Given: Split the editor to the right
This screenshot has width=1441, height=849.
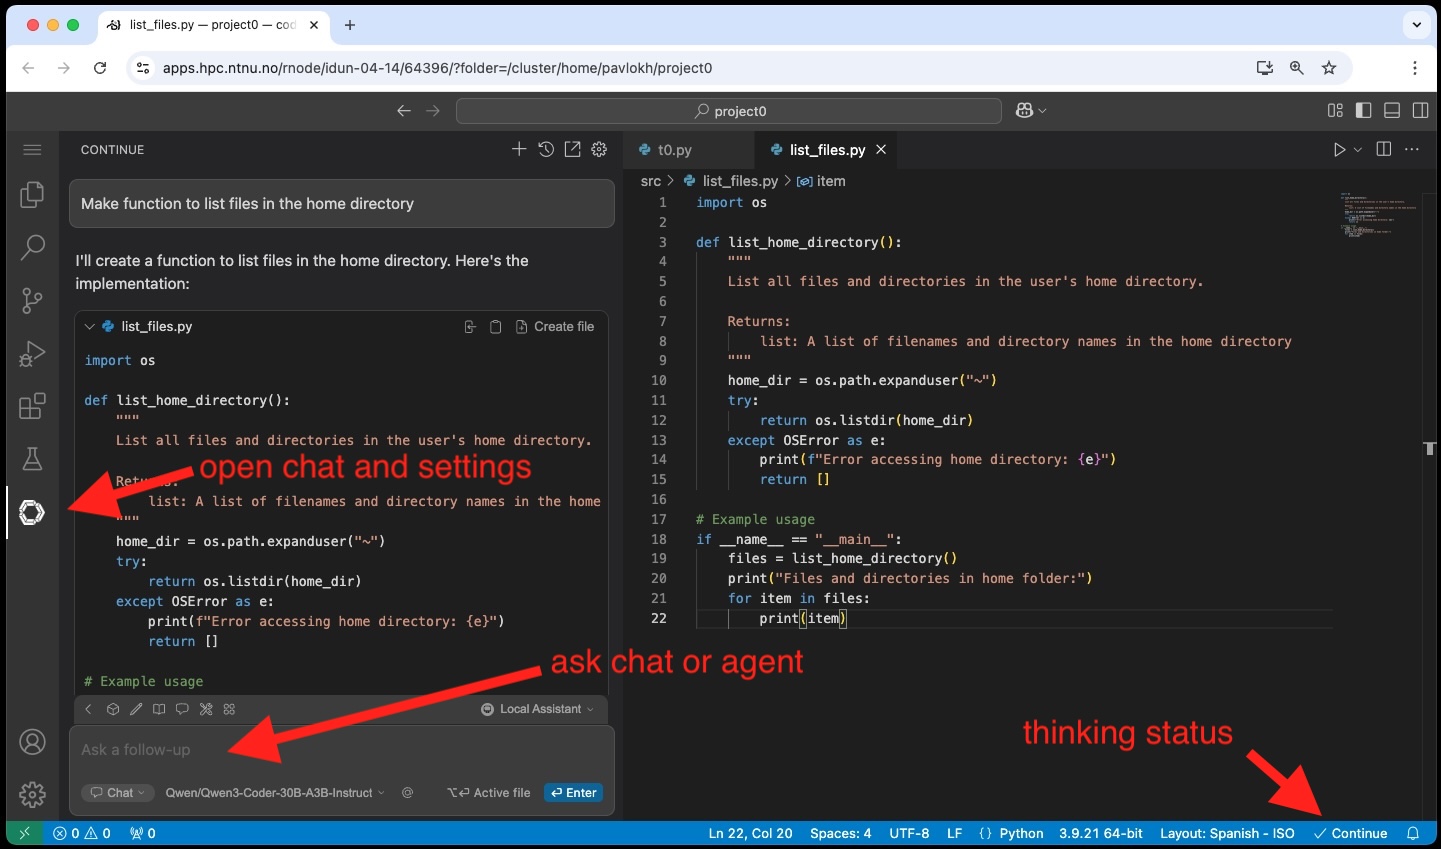Looking at the screenshot, I should click(x=1384, y=149).
